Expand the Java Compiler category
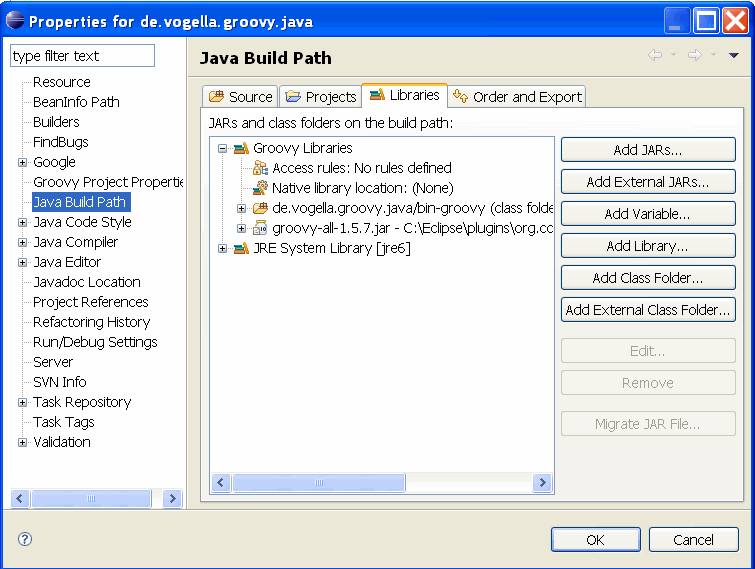Viewport: 755px width, 569px height. (x=22, y=242)
